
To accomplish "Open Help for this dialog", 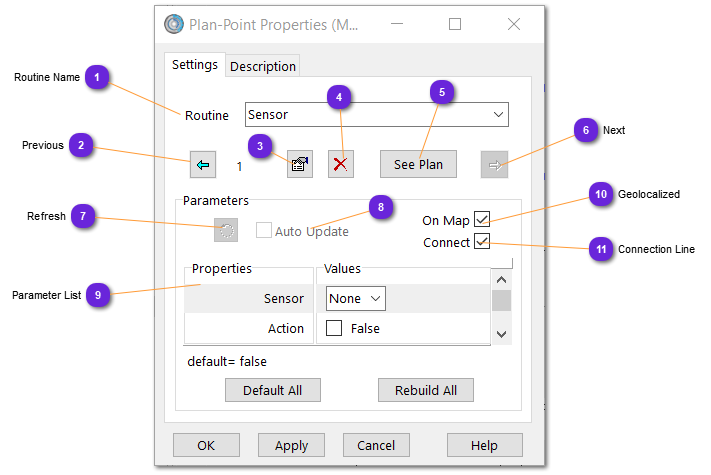I will pyautogui.click(x=484, y=445).
